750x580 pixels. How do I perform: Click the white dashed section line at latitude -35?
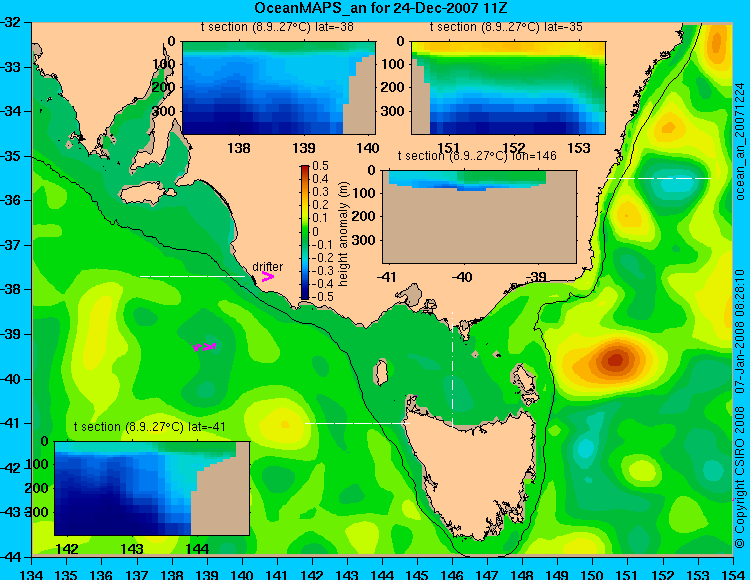click(x=659, y=178)
